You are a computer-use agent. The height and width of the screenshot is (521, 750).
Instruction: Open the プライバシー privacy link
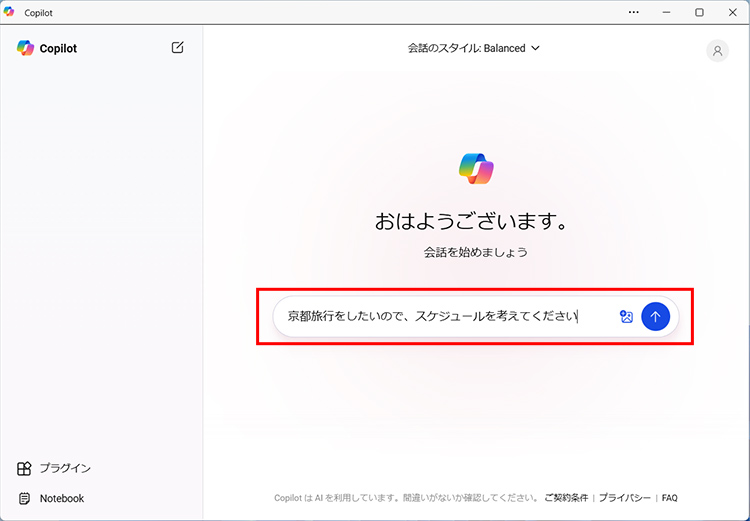(x=625, y=498)
